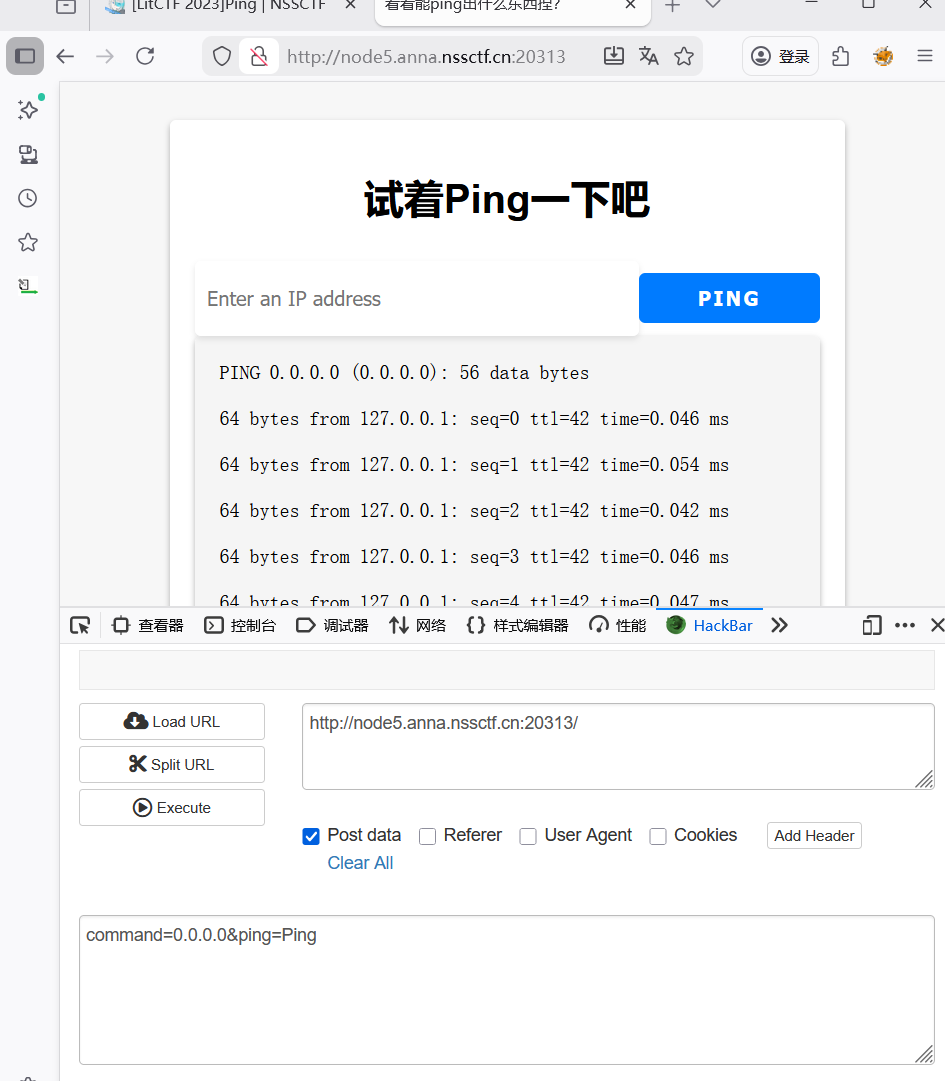The height and width of the screenshot is (1081, 945).
Task: Expand more devtools tabs chevron
Action: 780,625
